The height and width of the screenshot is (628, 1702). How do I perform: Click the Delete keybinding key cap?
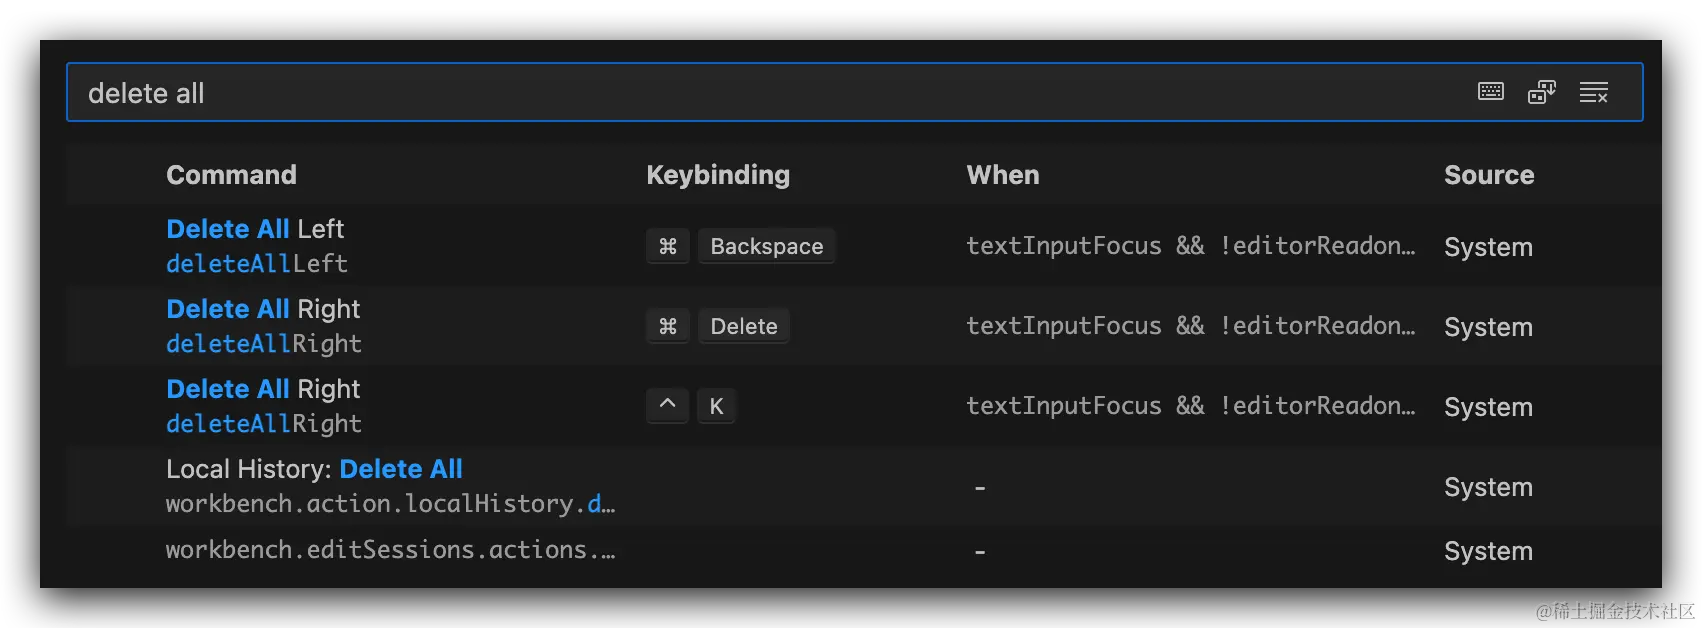[743, 326]
